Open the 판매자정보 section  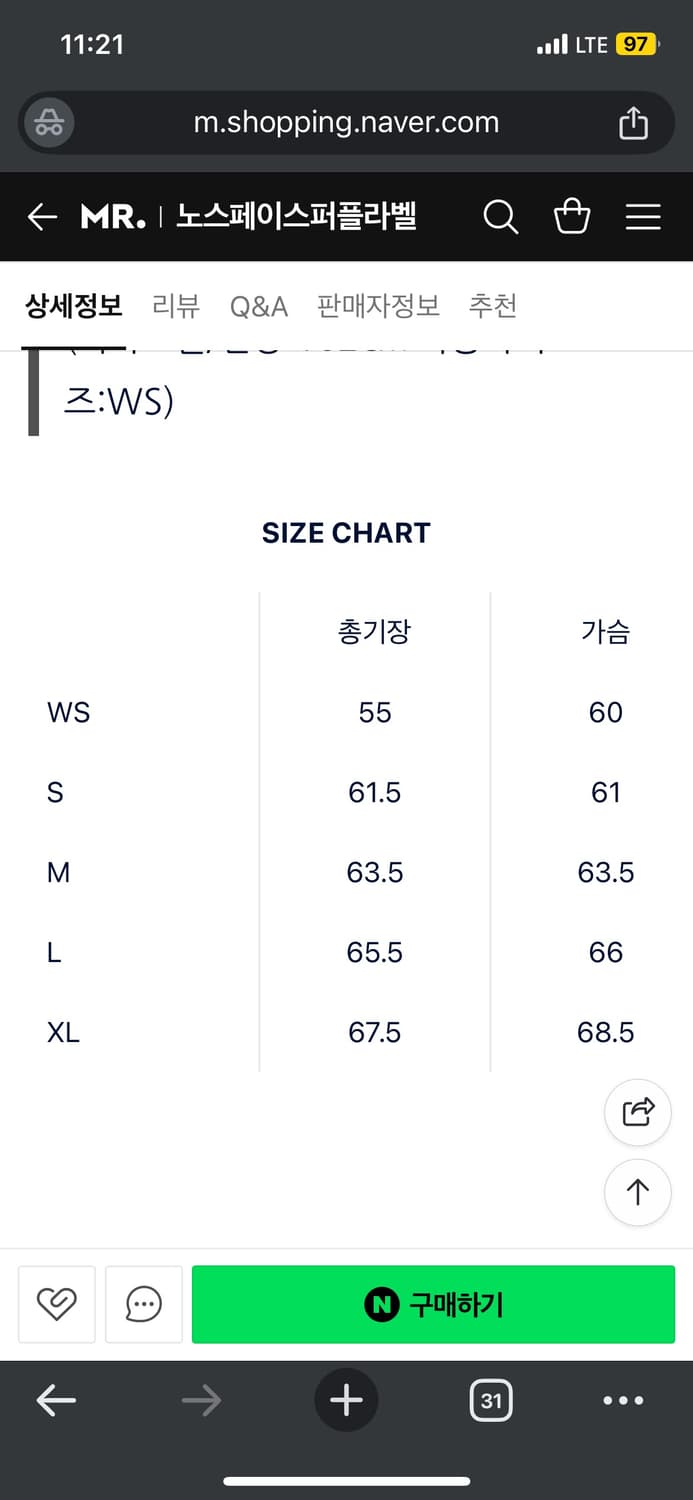(378, 306)
